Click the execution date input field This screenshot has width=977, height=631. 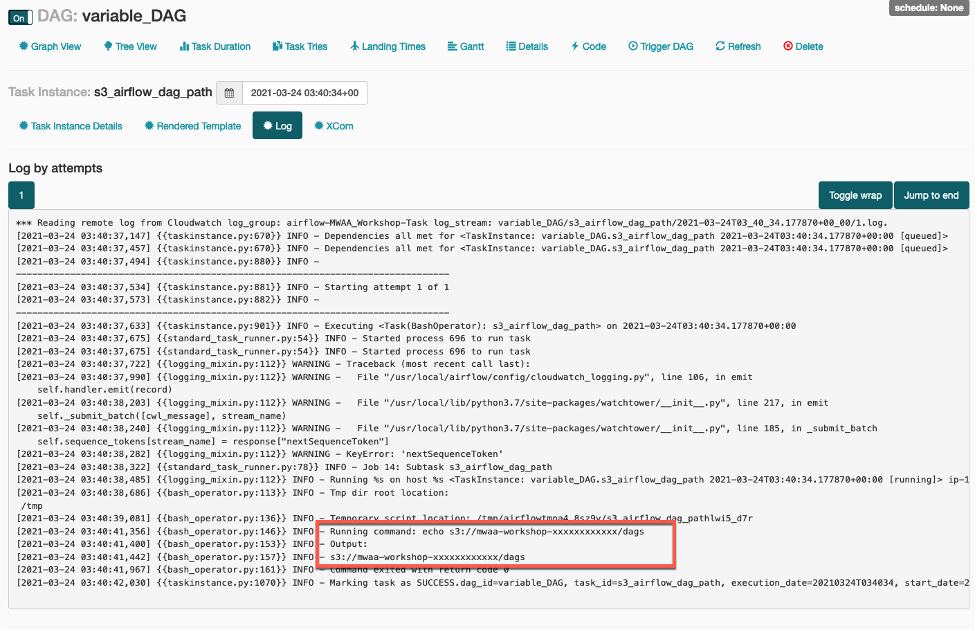(304, 93)
